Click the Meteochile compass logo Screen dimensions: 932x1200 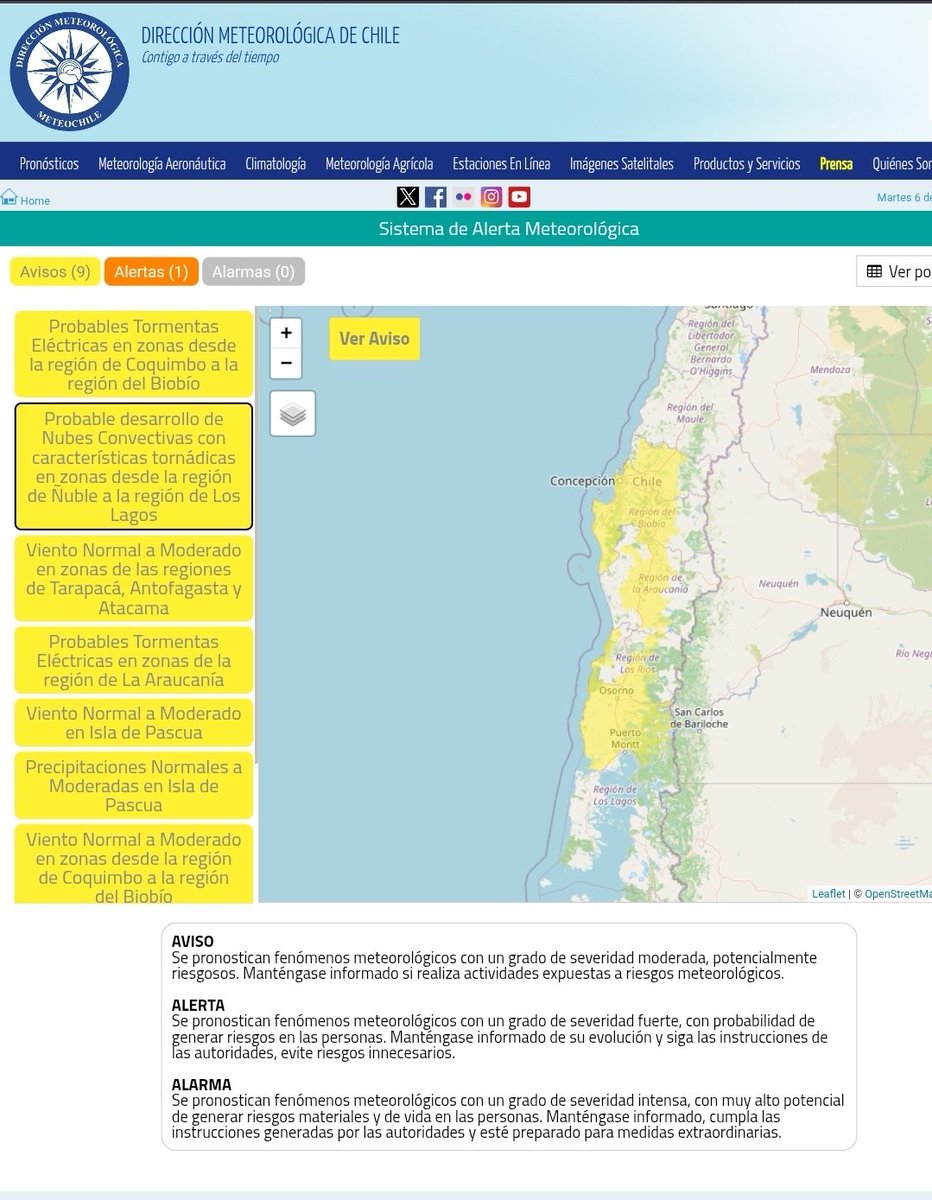pos(70,71)
